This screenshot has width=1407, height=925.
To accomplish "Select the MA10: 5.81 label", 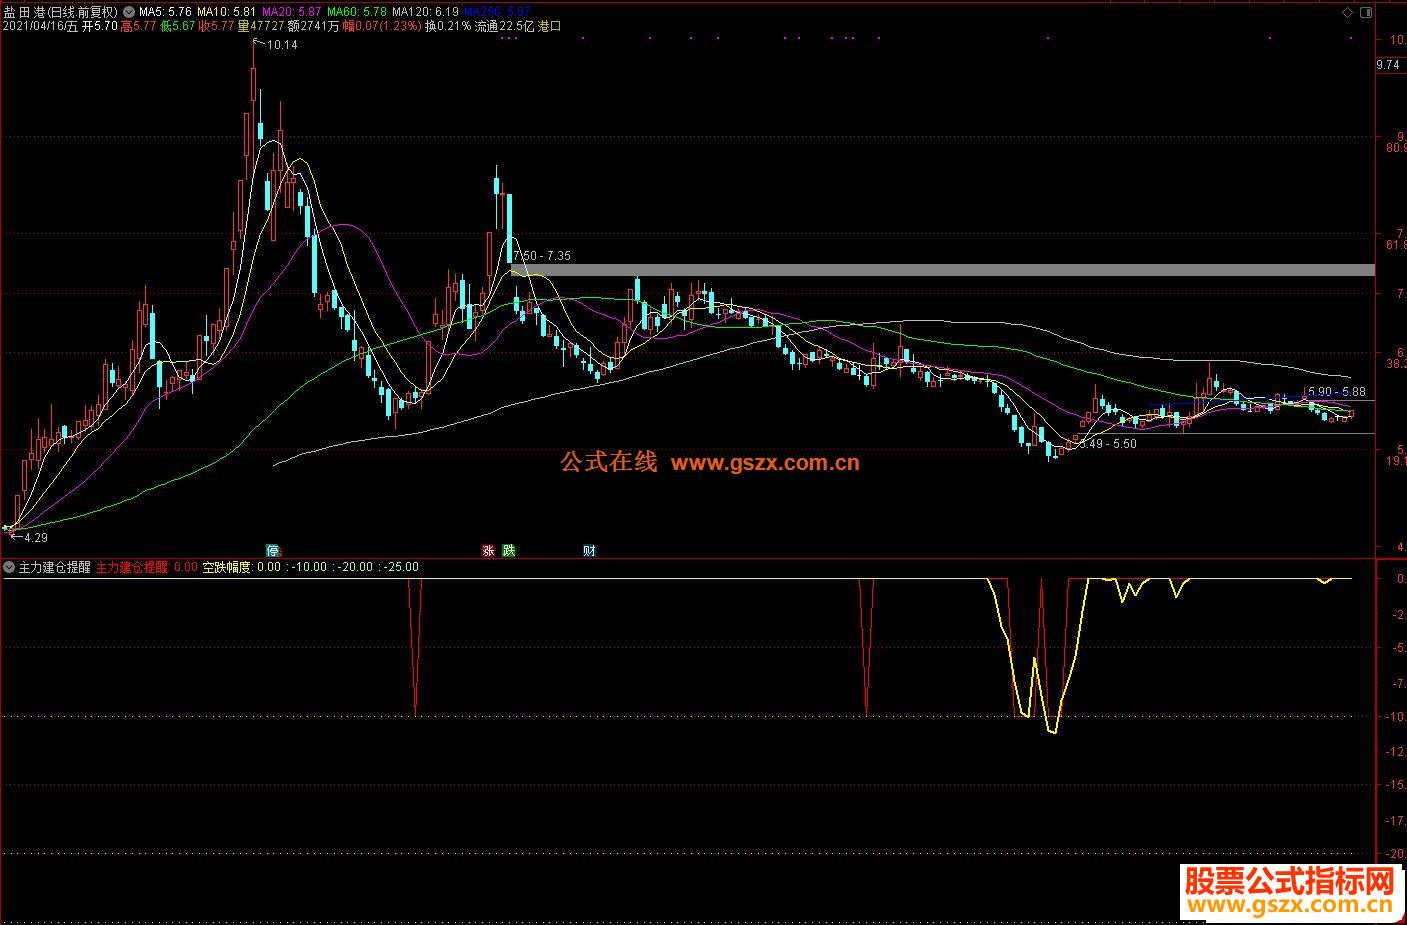I will (225, 13).
